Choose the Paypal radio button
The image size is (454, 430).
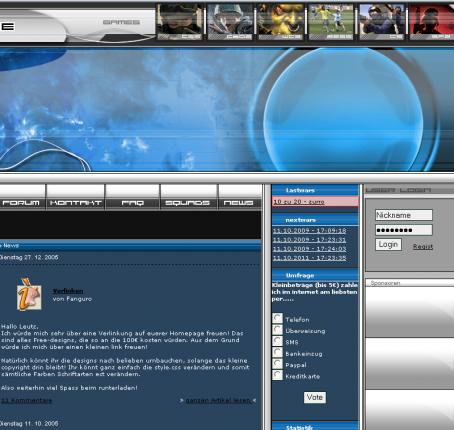(x=277, y=364)
